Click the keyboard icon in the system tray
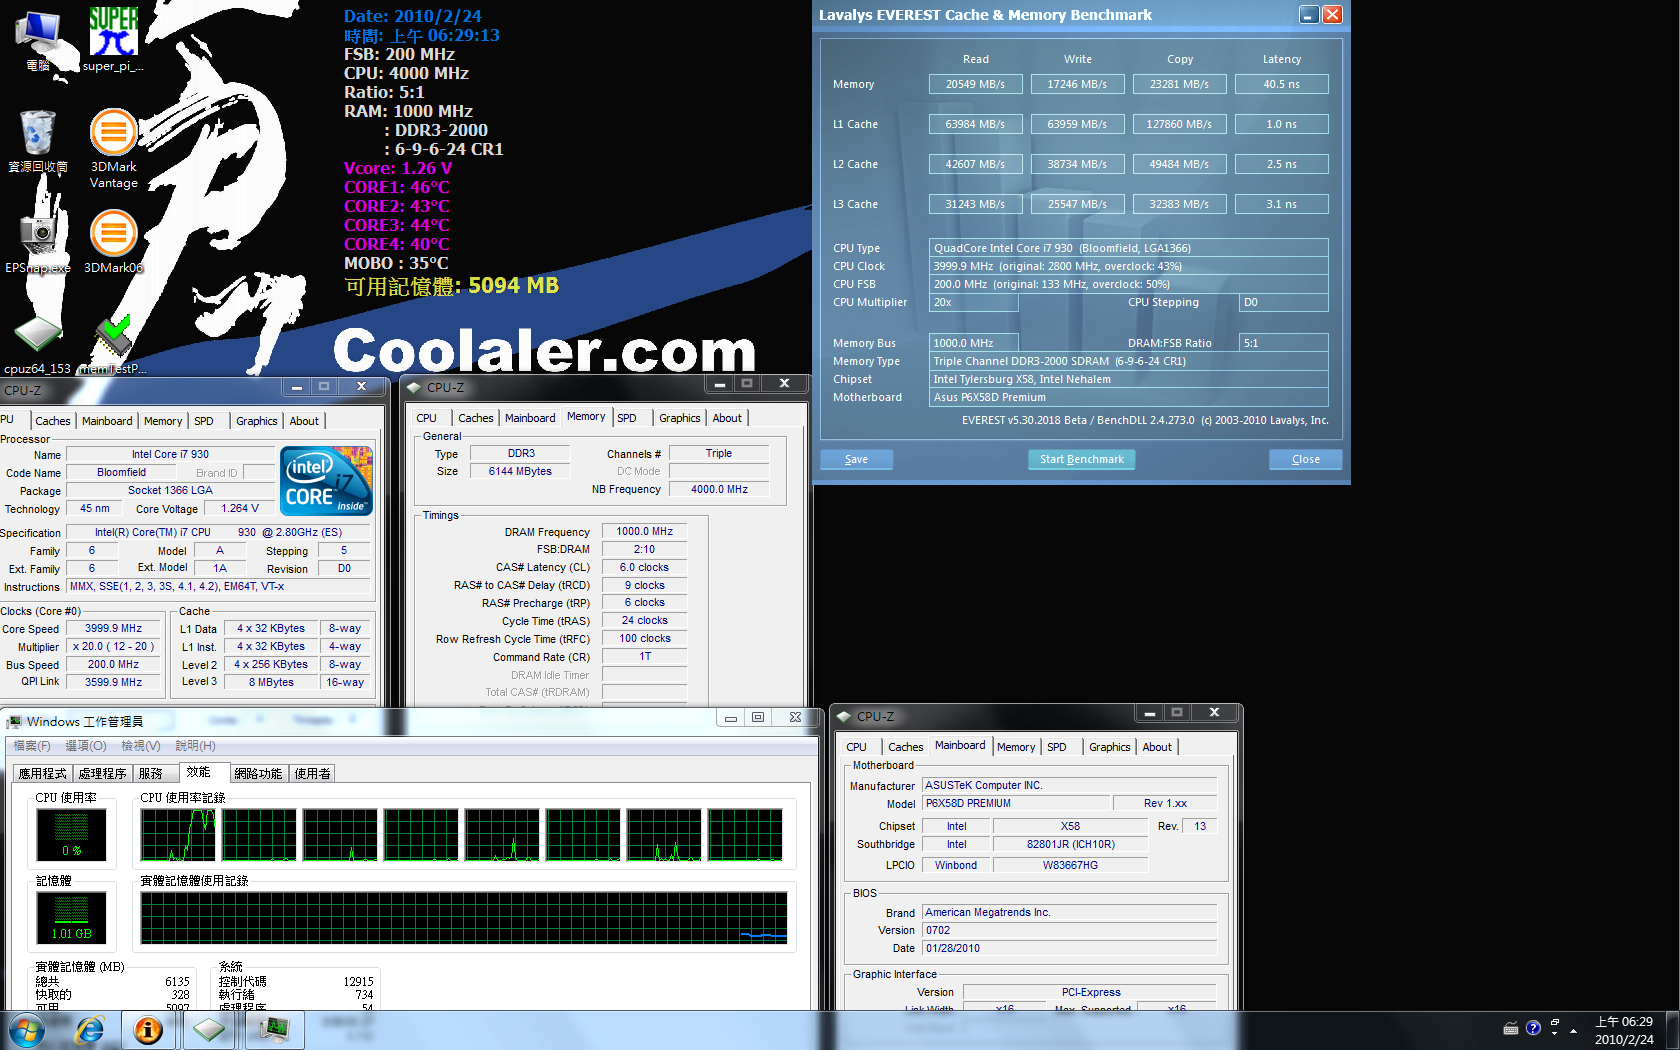The image size is (1680, 1050). pyautogui.click(x=1511, y=1028)
